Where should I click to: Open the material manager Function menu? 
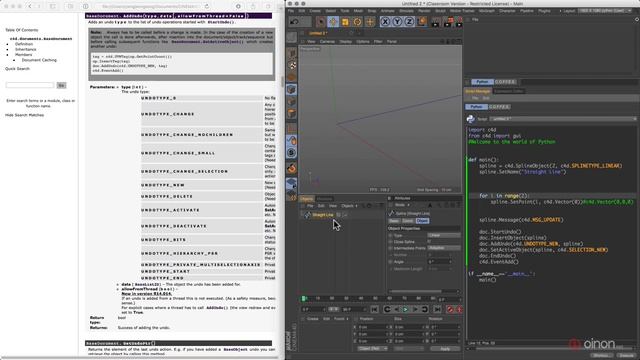click(340, 319)
